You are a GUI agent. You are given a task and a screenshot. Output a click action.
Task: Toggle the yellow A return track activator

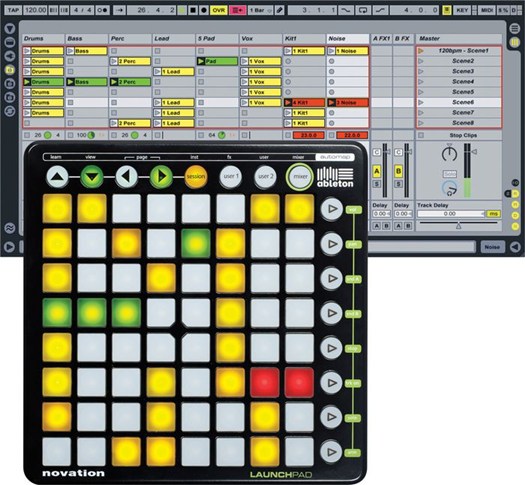tap(377, 171)
